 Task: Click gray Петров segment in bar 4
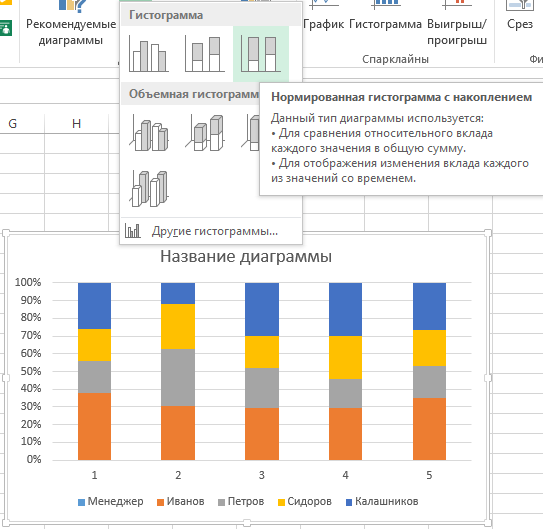345,394
